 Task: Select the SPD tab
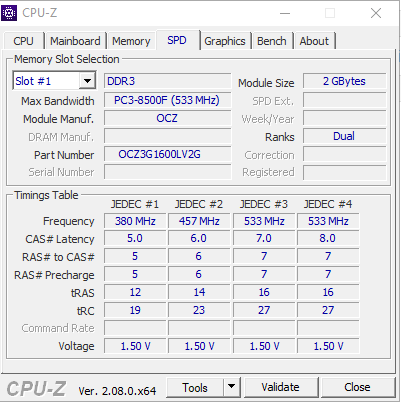tap(177, 40)
